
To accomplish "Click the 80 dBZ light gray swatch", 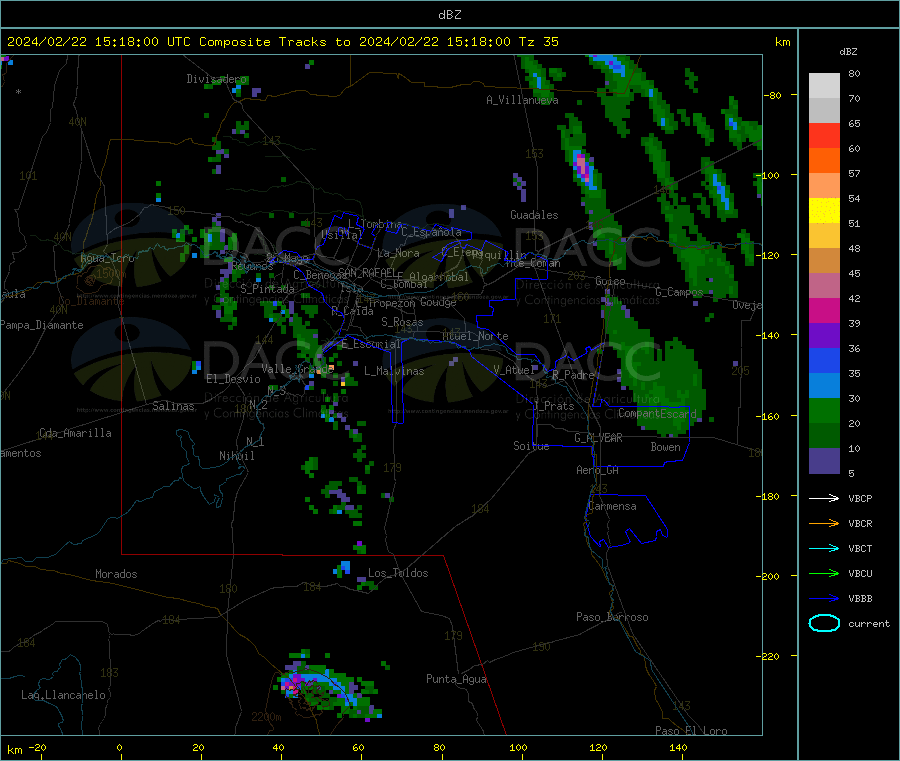I will click(824, 86).
